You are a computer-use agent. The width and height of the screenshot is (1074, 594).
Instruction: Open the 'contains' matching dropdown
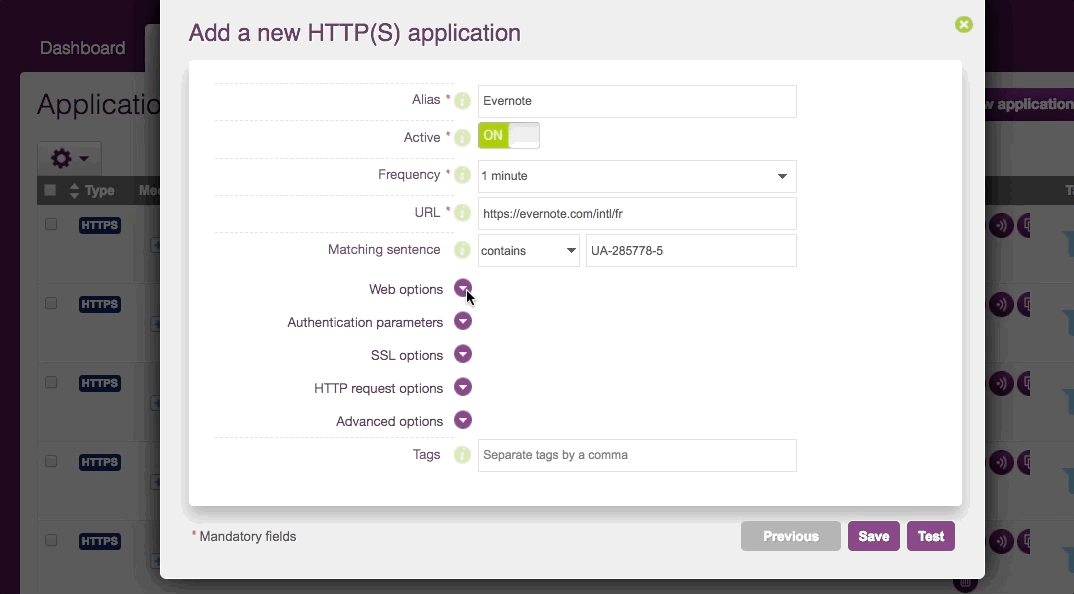click(529, 251)
